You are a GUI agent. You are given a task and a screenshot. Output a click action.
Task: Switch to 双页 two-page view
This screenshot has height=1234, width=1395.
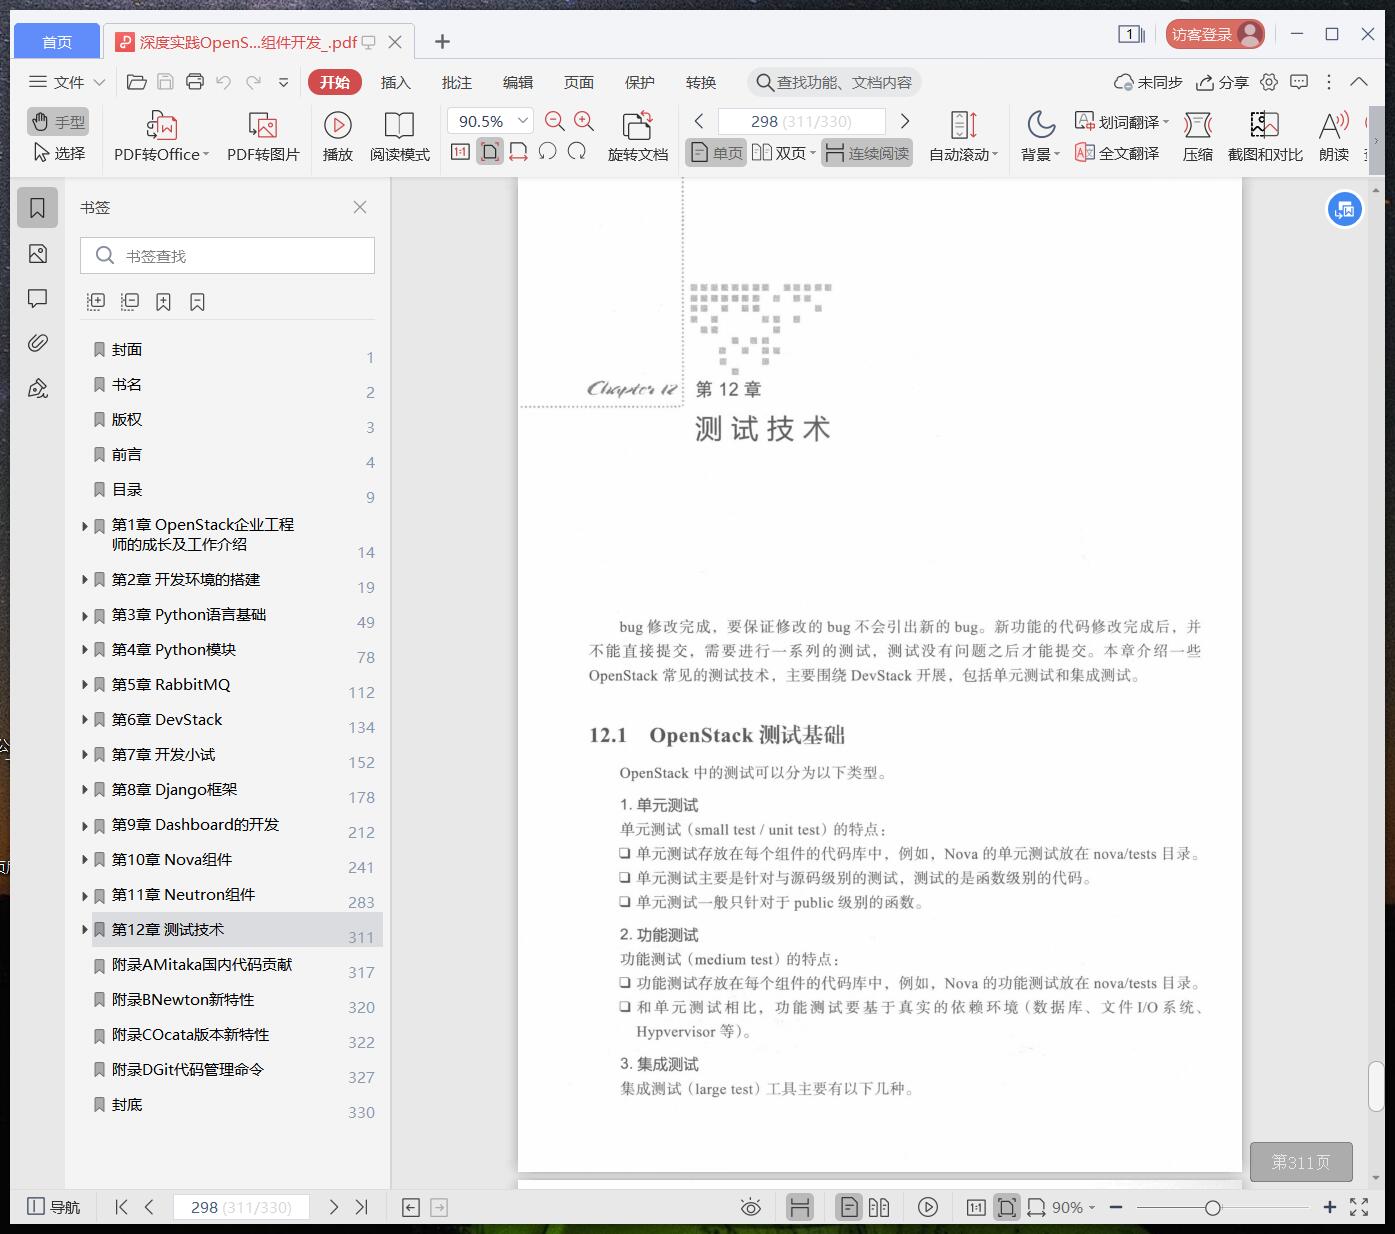(x=784, y=153)
